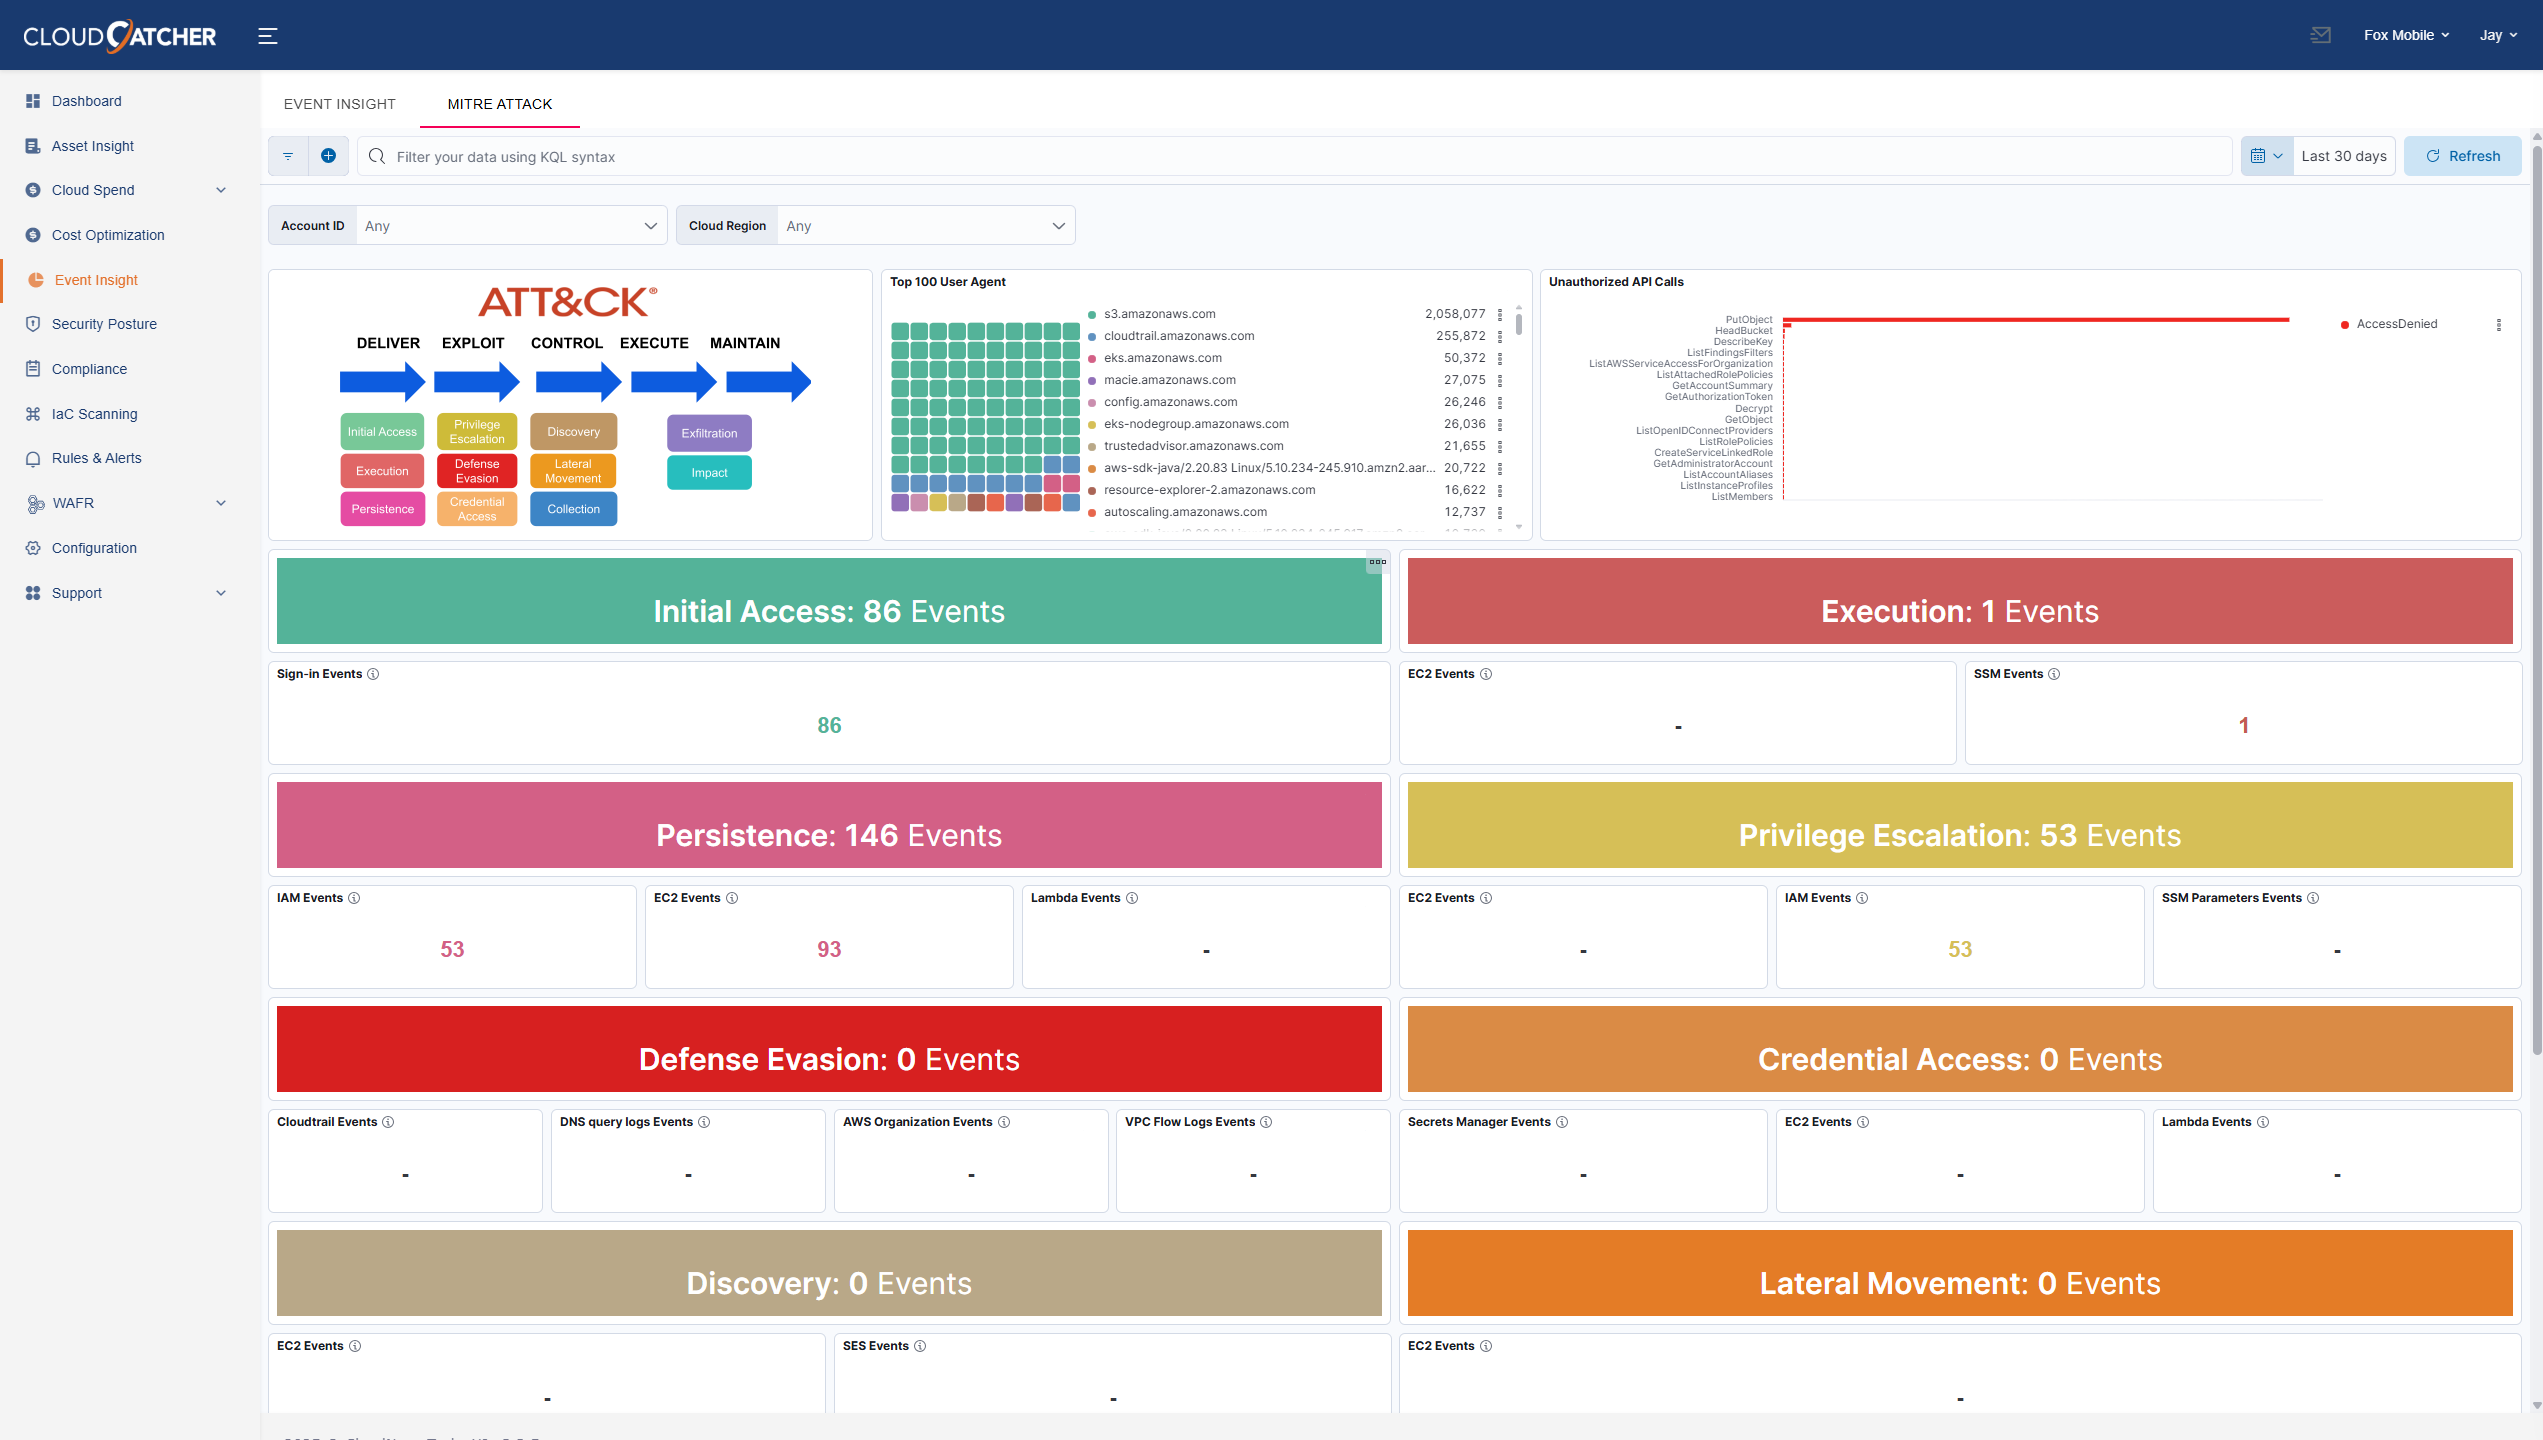The image size is (2543, 1440).
Task: Open the calendar quick-range dropdown
Action: (2266, 156)
